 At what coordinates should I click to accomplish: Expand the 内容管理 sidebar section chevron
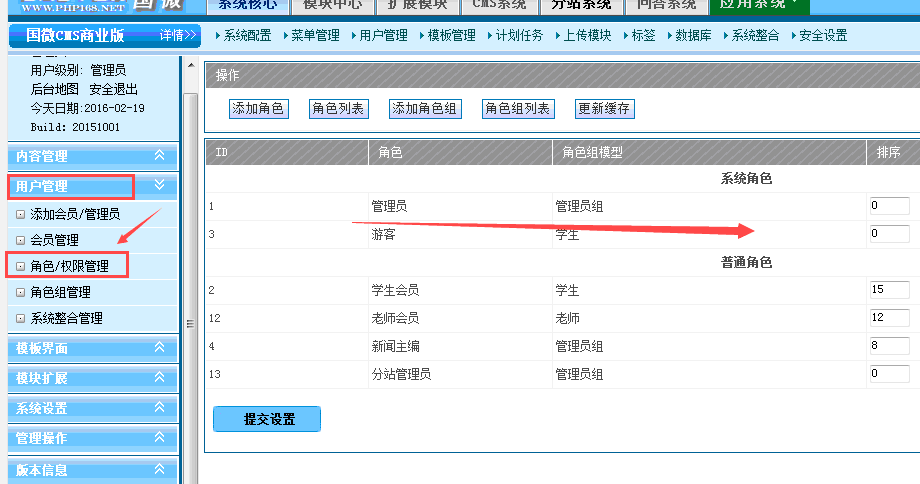point(159,156)
